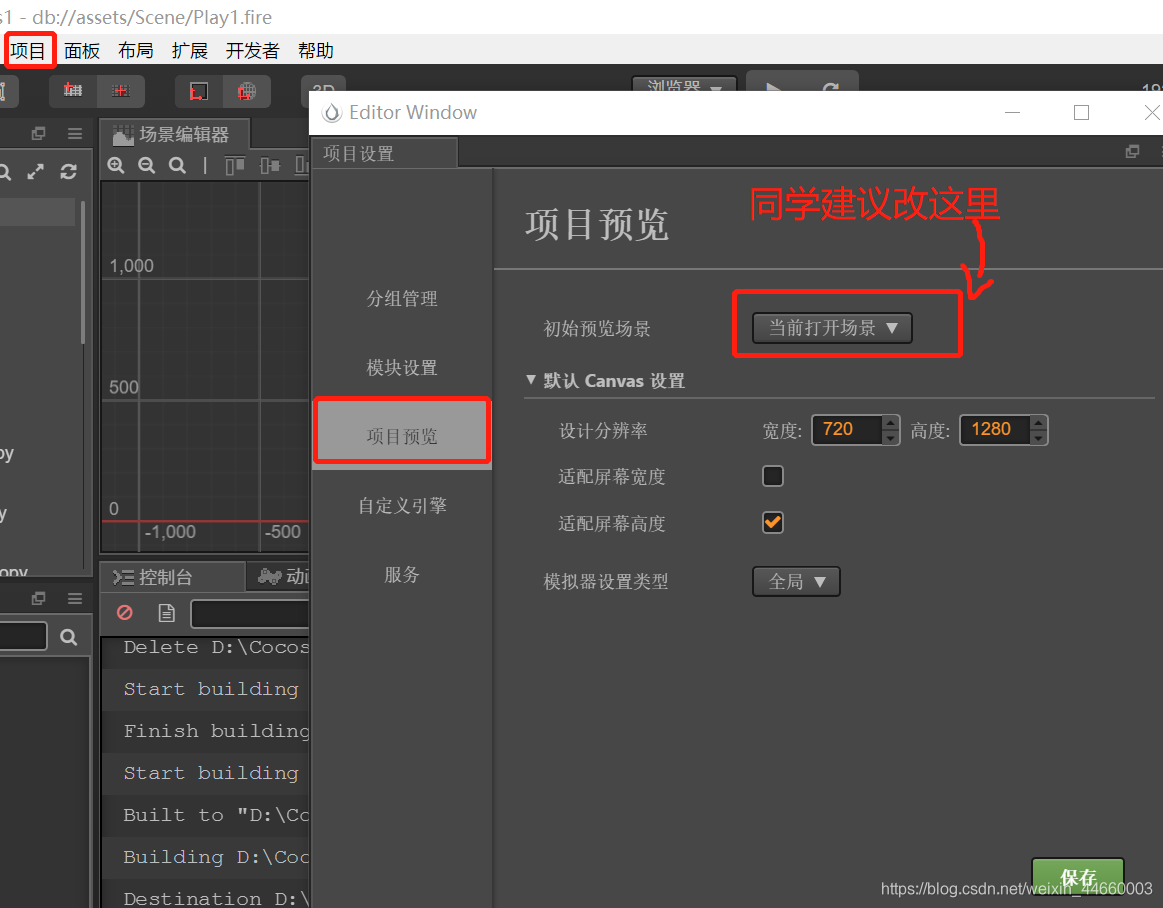
Task: Disable the 适配屏幕高度 checkbox
Action: 773,522
